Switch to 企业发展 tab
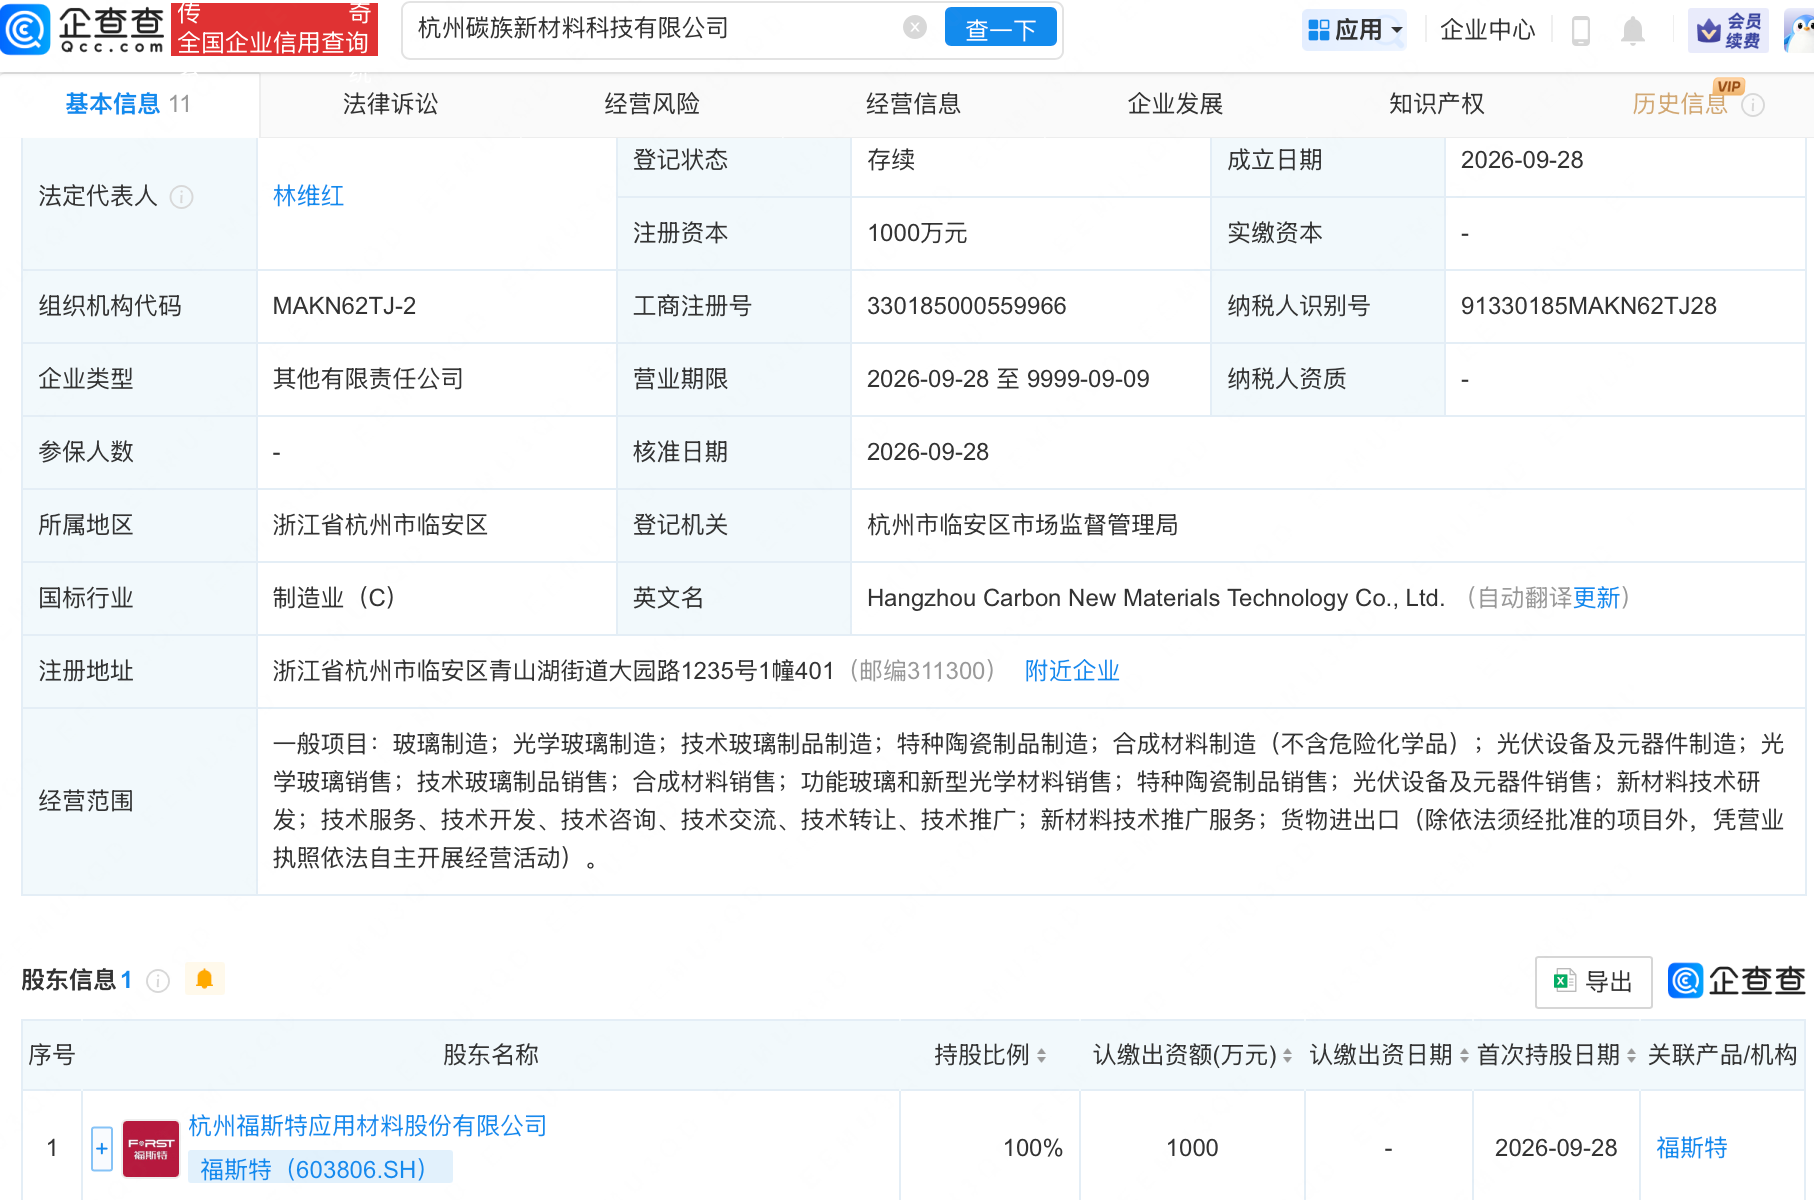 [1175, 104]
